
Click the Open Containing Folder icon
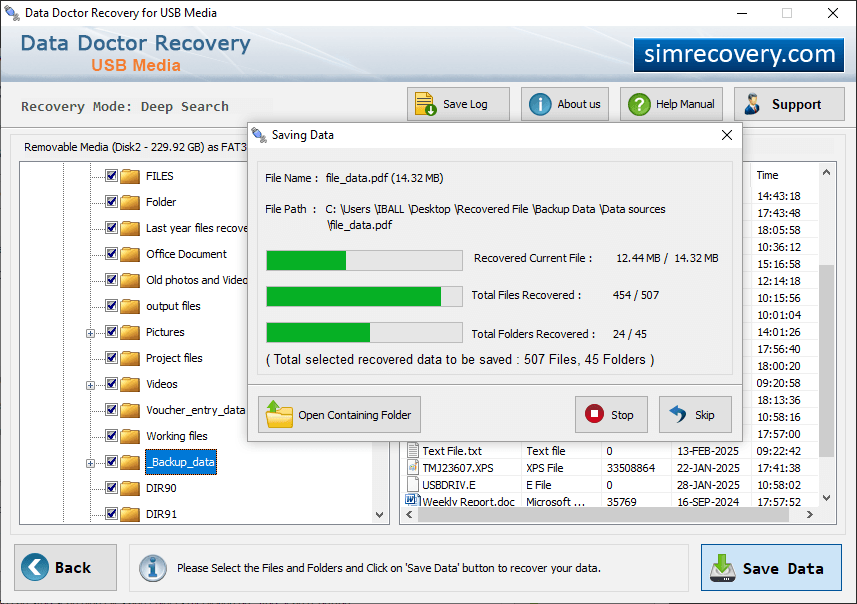[x=279, y=414]
